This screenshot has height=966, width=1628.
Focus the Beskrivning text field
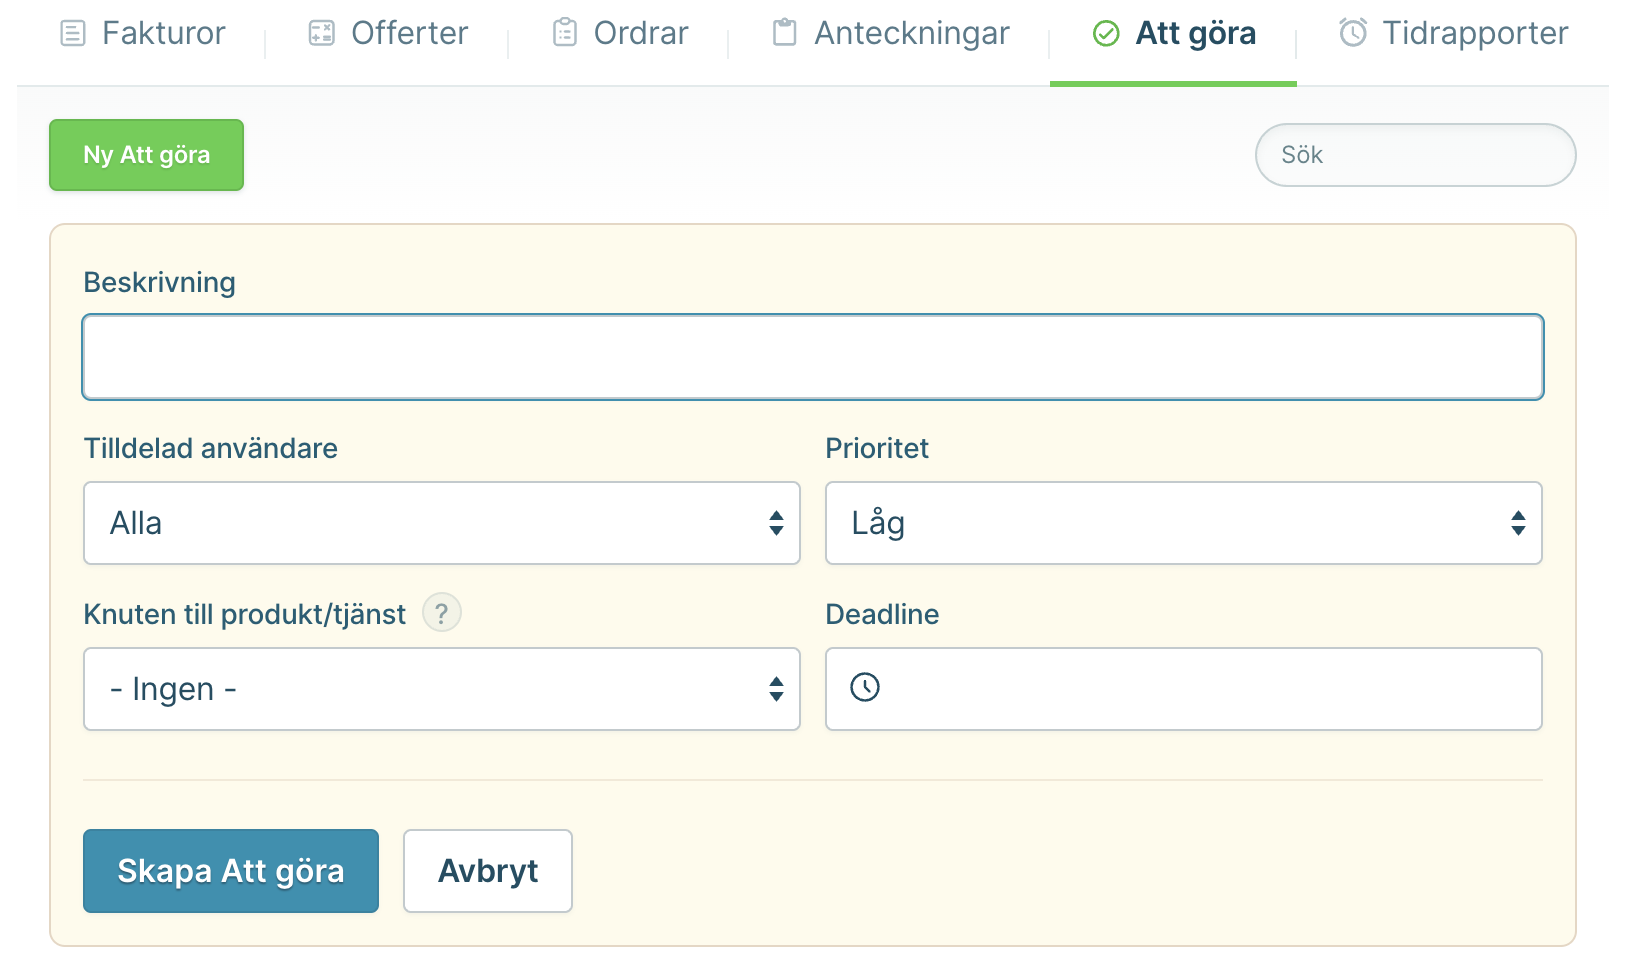[813, 357]
